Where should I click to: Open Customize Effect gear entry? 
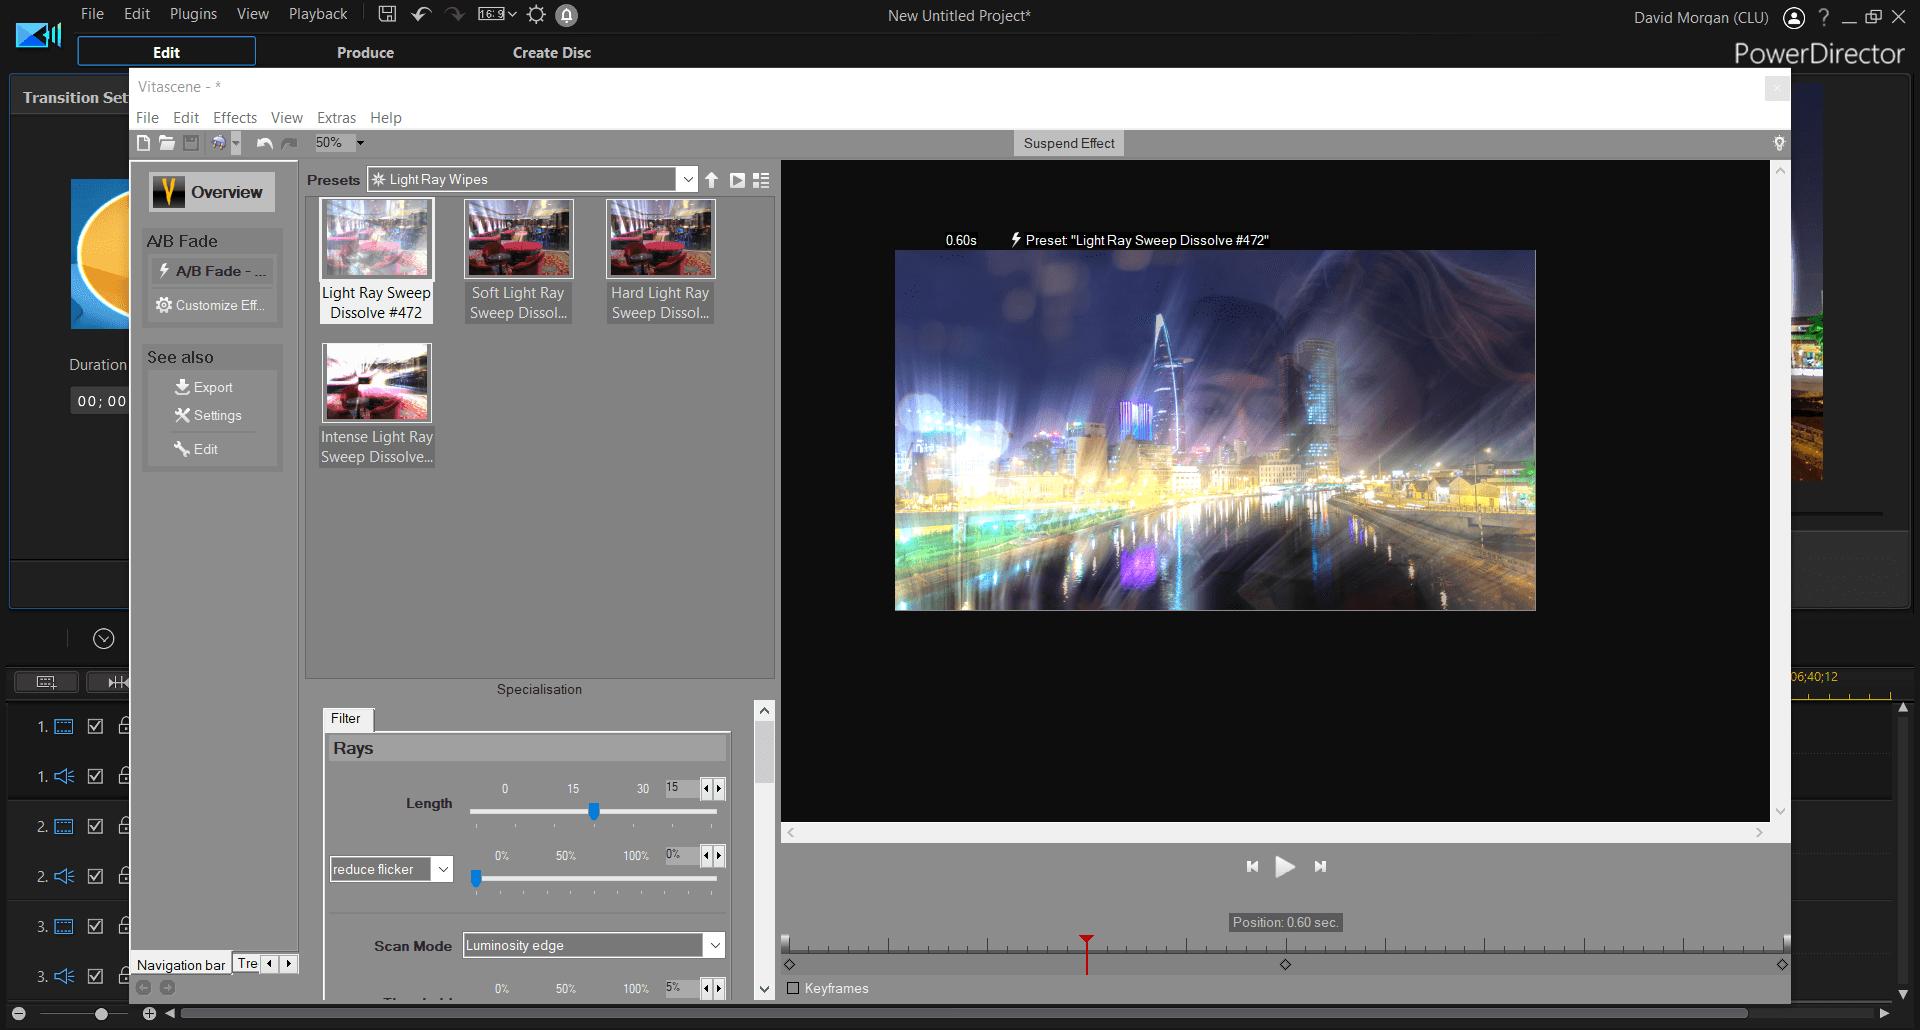(210, 305)
